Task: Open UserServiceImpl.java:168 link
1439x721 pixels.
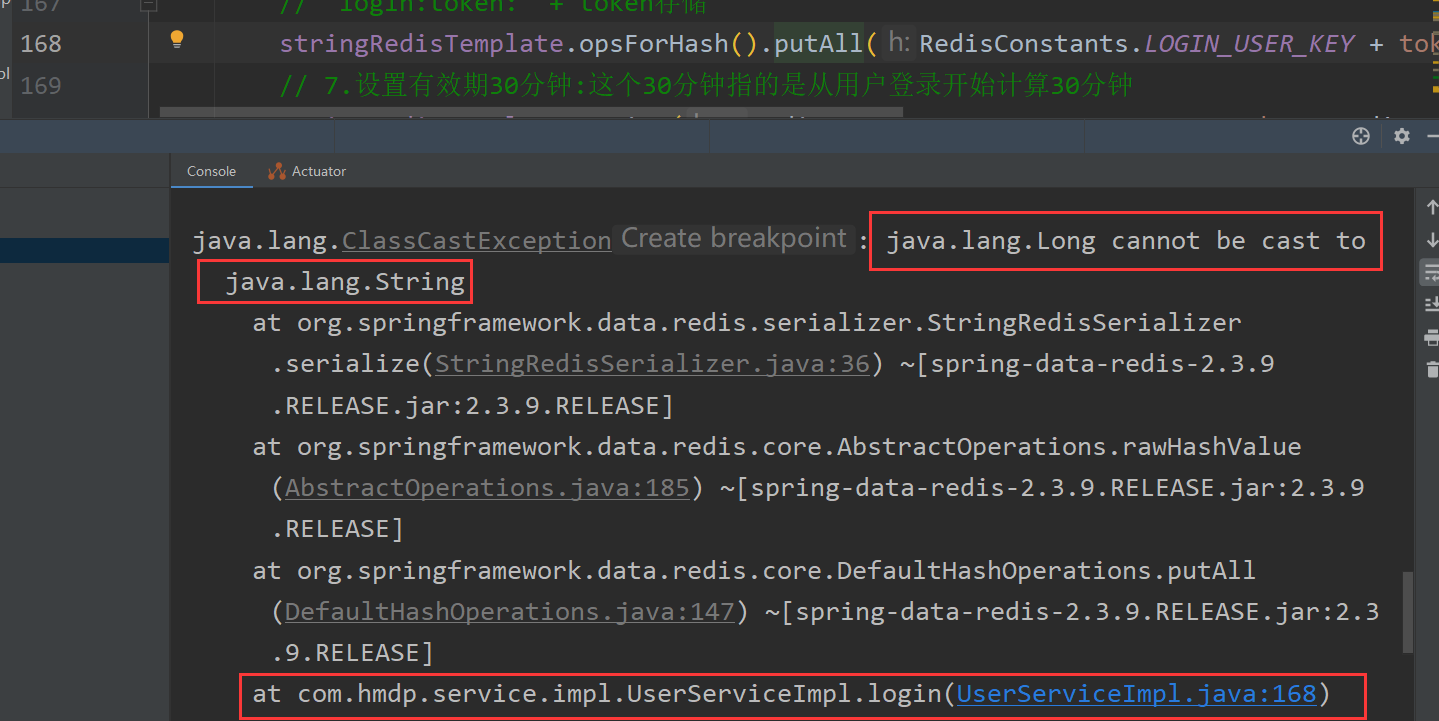Action: pos(1136,694)
